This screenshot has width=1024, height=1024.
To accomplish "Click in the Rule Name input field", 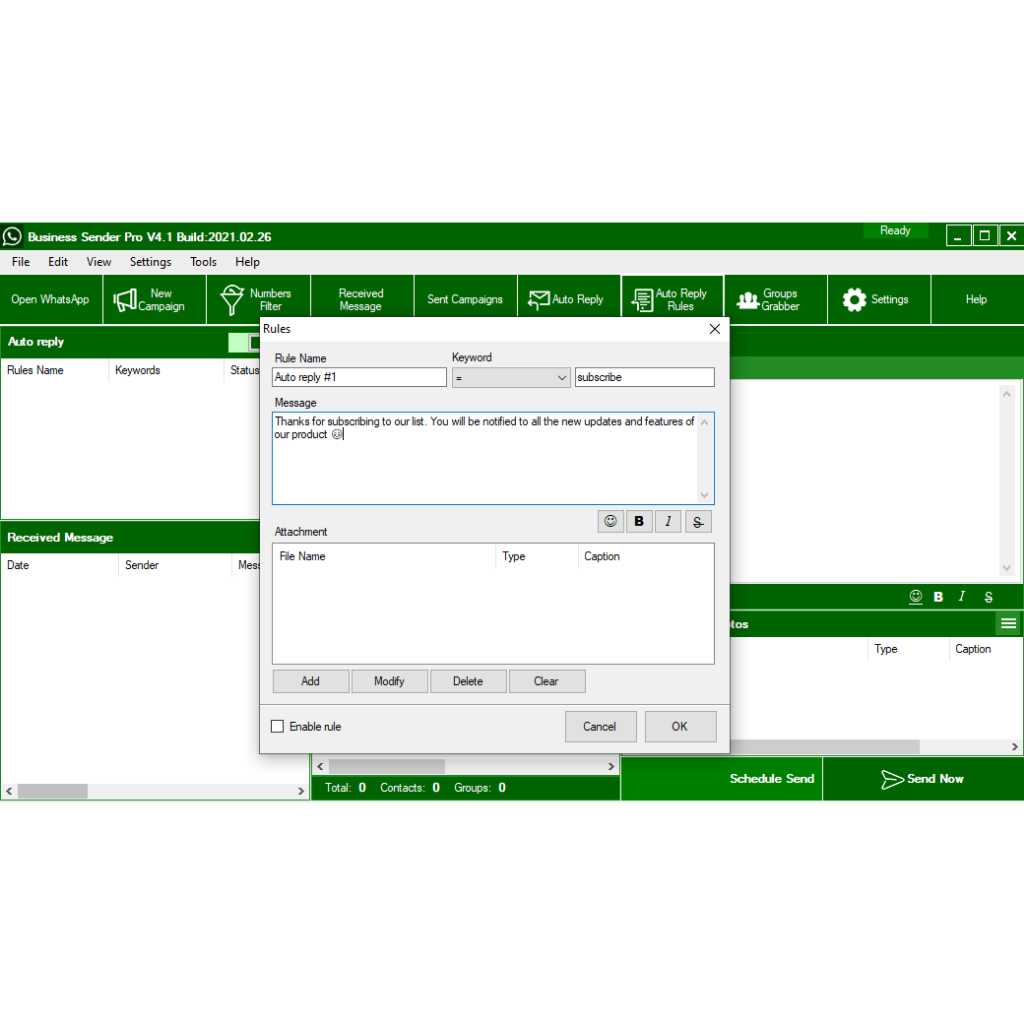I will click(x=359, y=378).
